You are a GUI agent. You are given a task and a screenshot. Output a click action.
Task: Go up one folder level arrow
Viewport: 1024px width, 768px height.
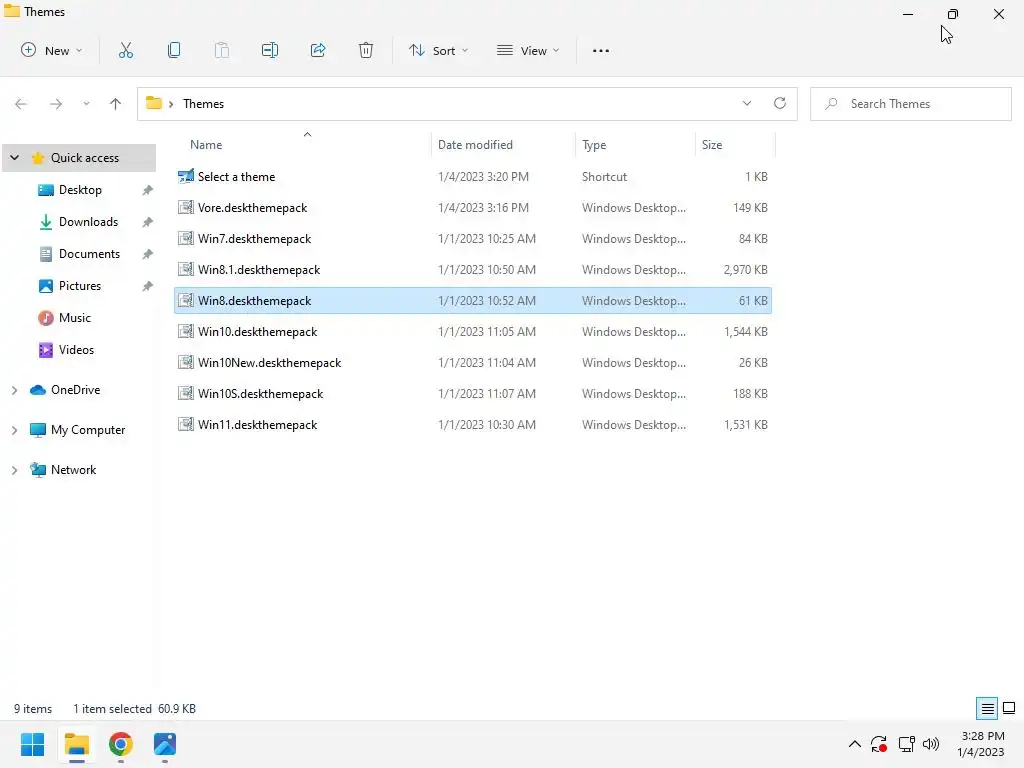116,104
